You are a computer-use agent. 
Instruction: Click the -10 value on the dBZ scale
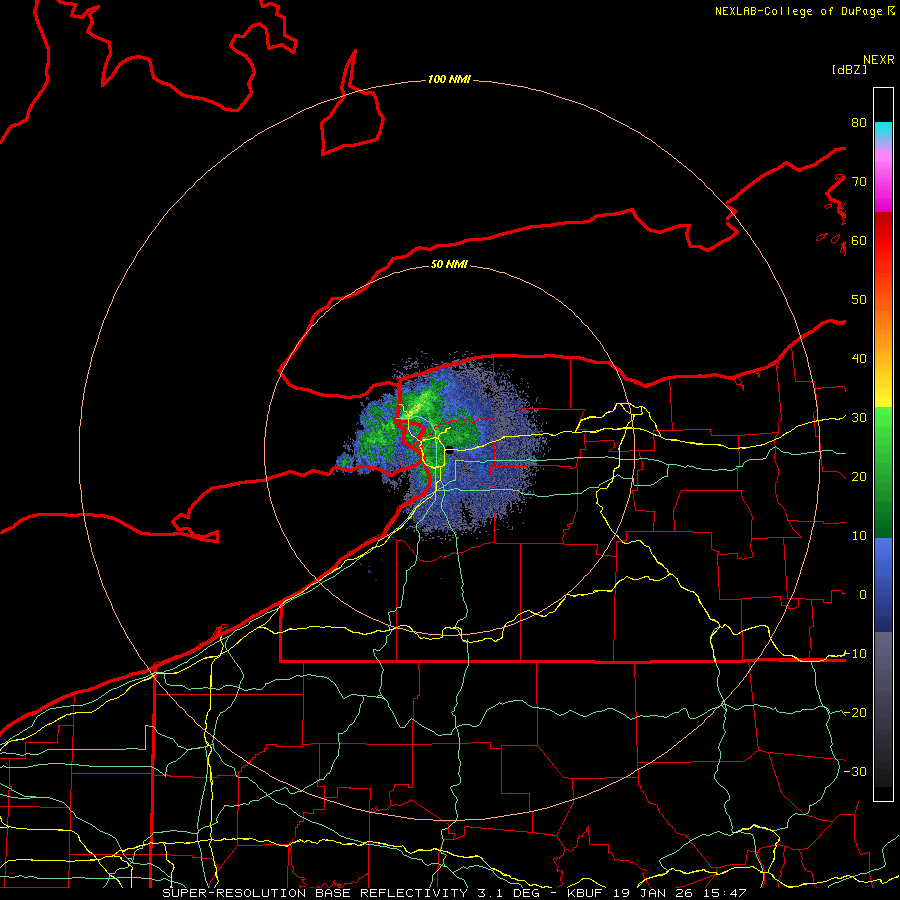click(855, 654)
